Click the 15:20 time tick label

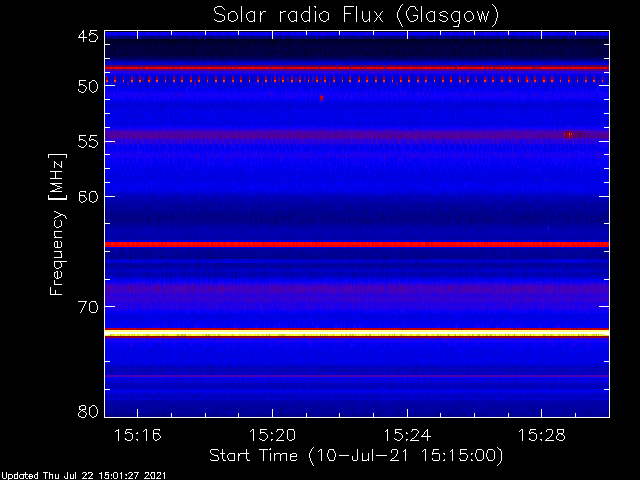pyautogui.click(x=272, y=435)
